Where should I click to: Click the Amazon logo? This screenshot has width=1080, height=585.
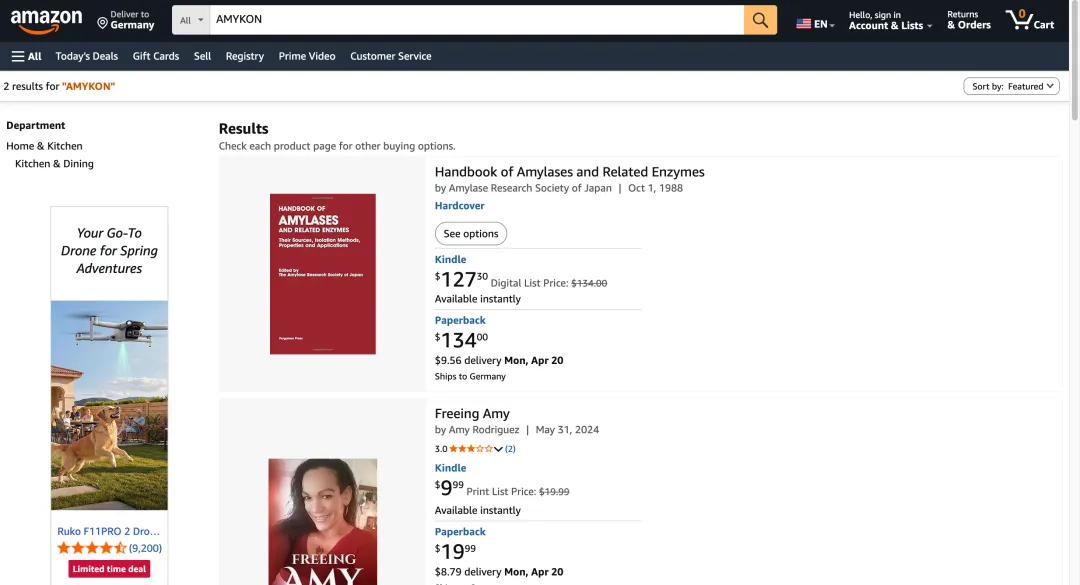coord(46,20)
